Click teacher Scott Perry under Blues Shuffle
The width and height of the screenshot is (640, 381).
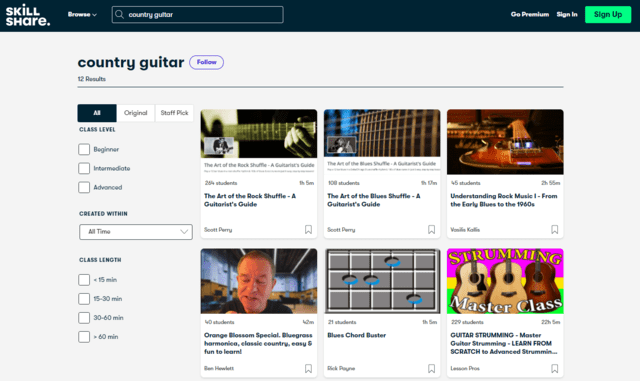[x=341, y=230]
